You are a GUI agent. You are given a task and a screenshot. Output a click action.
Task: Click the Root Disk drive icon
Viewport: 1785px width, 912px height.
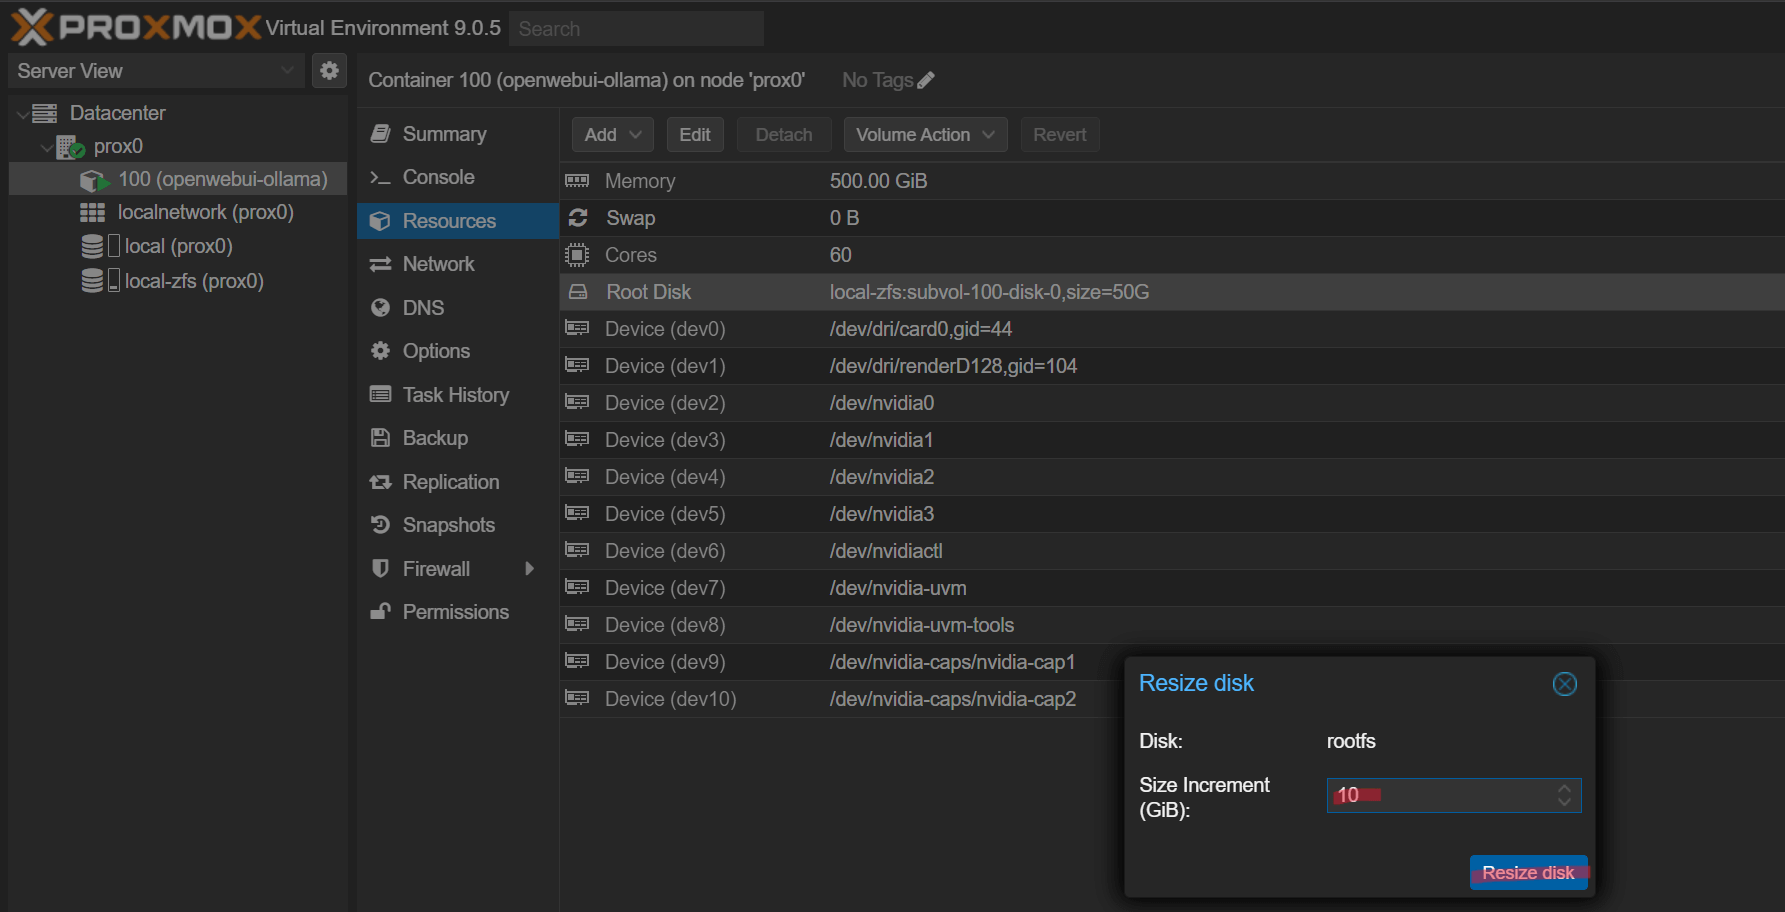[578, 292]
